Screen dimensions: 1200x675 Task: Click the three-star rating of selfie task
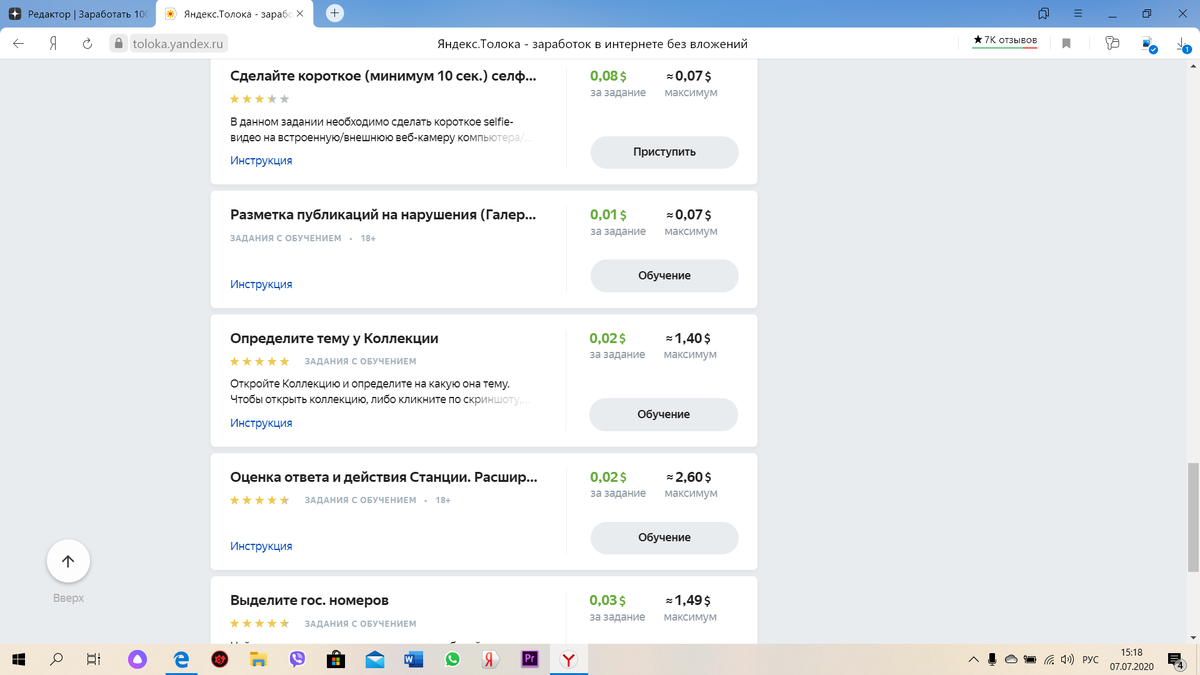tap(260, 99)
